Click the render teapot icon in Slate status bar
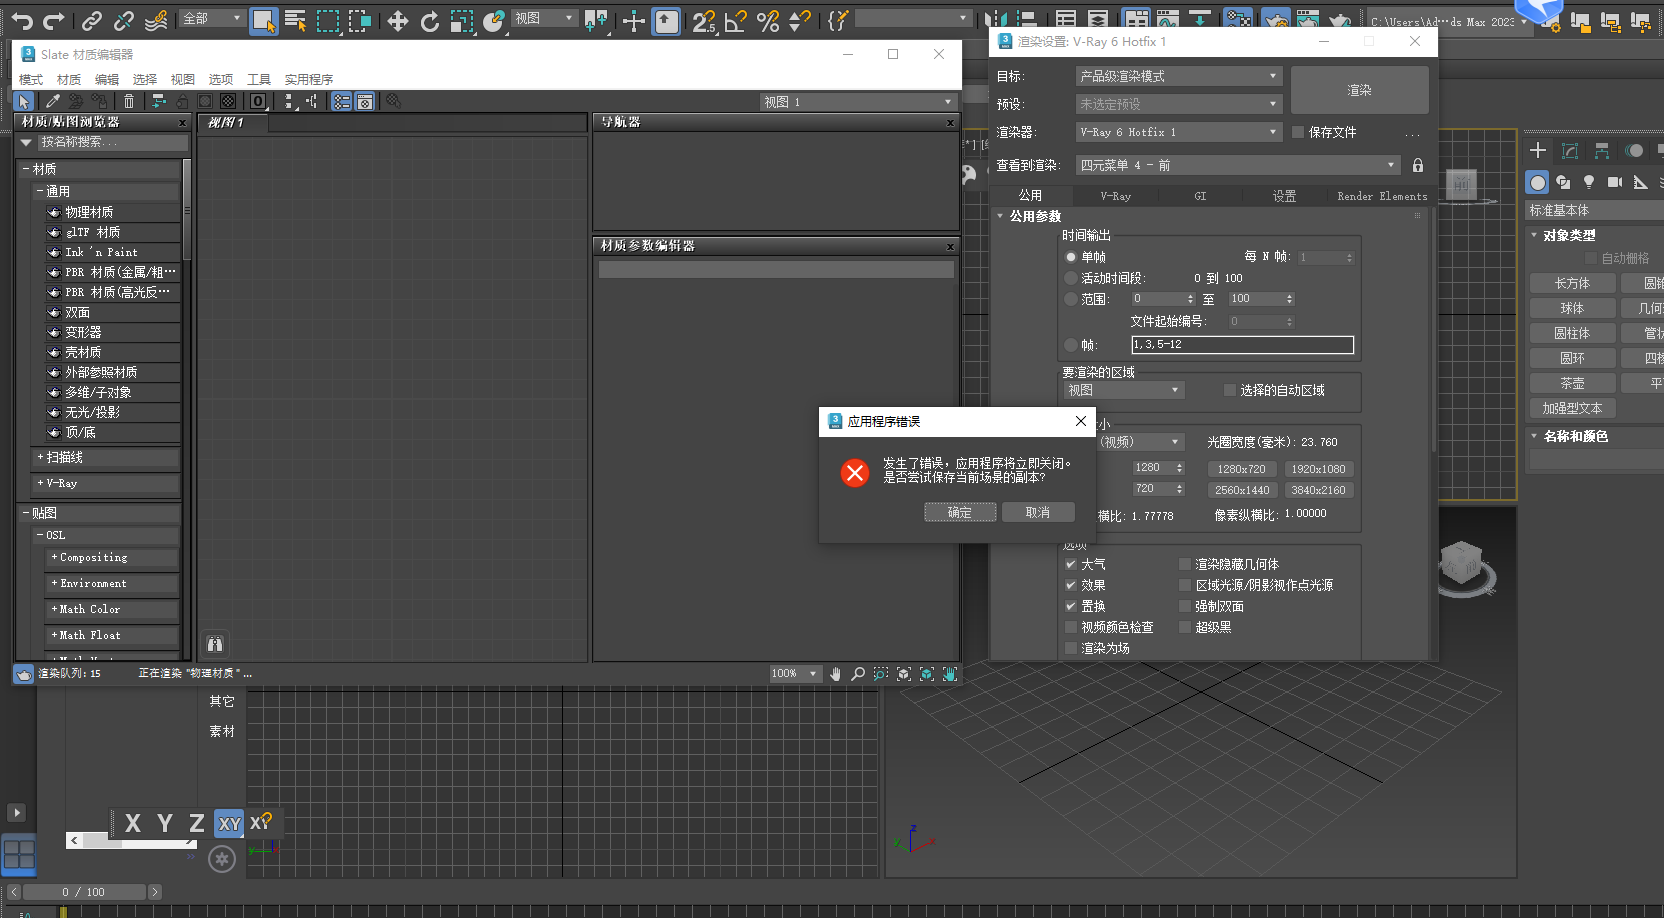Image resolution: width=1664 pixels, height=918 pixels. [23, 674]
